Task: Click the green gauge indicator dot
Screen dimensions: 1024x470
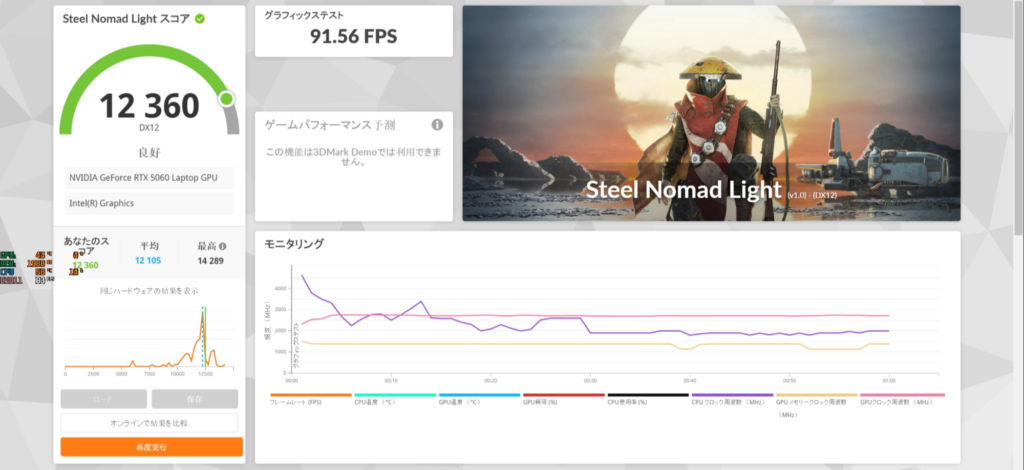Action: [x=226, y=99]
